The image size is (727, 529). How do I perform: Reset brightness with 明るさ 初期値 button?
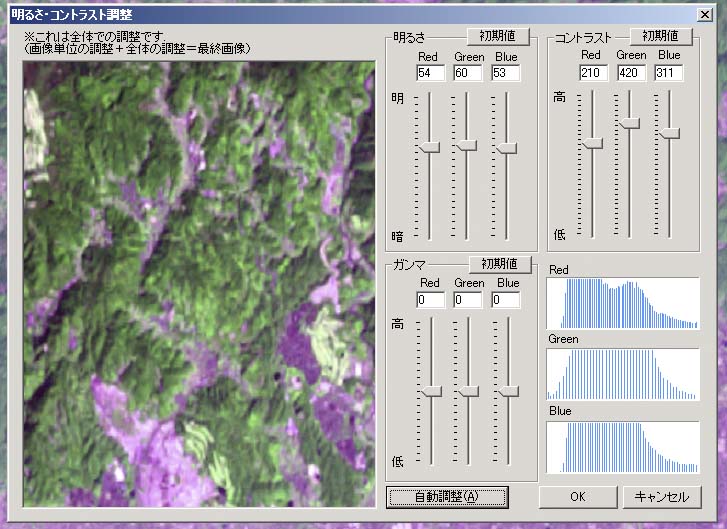498,36
